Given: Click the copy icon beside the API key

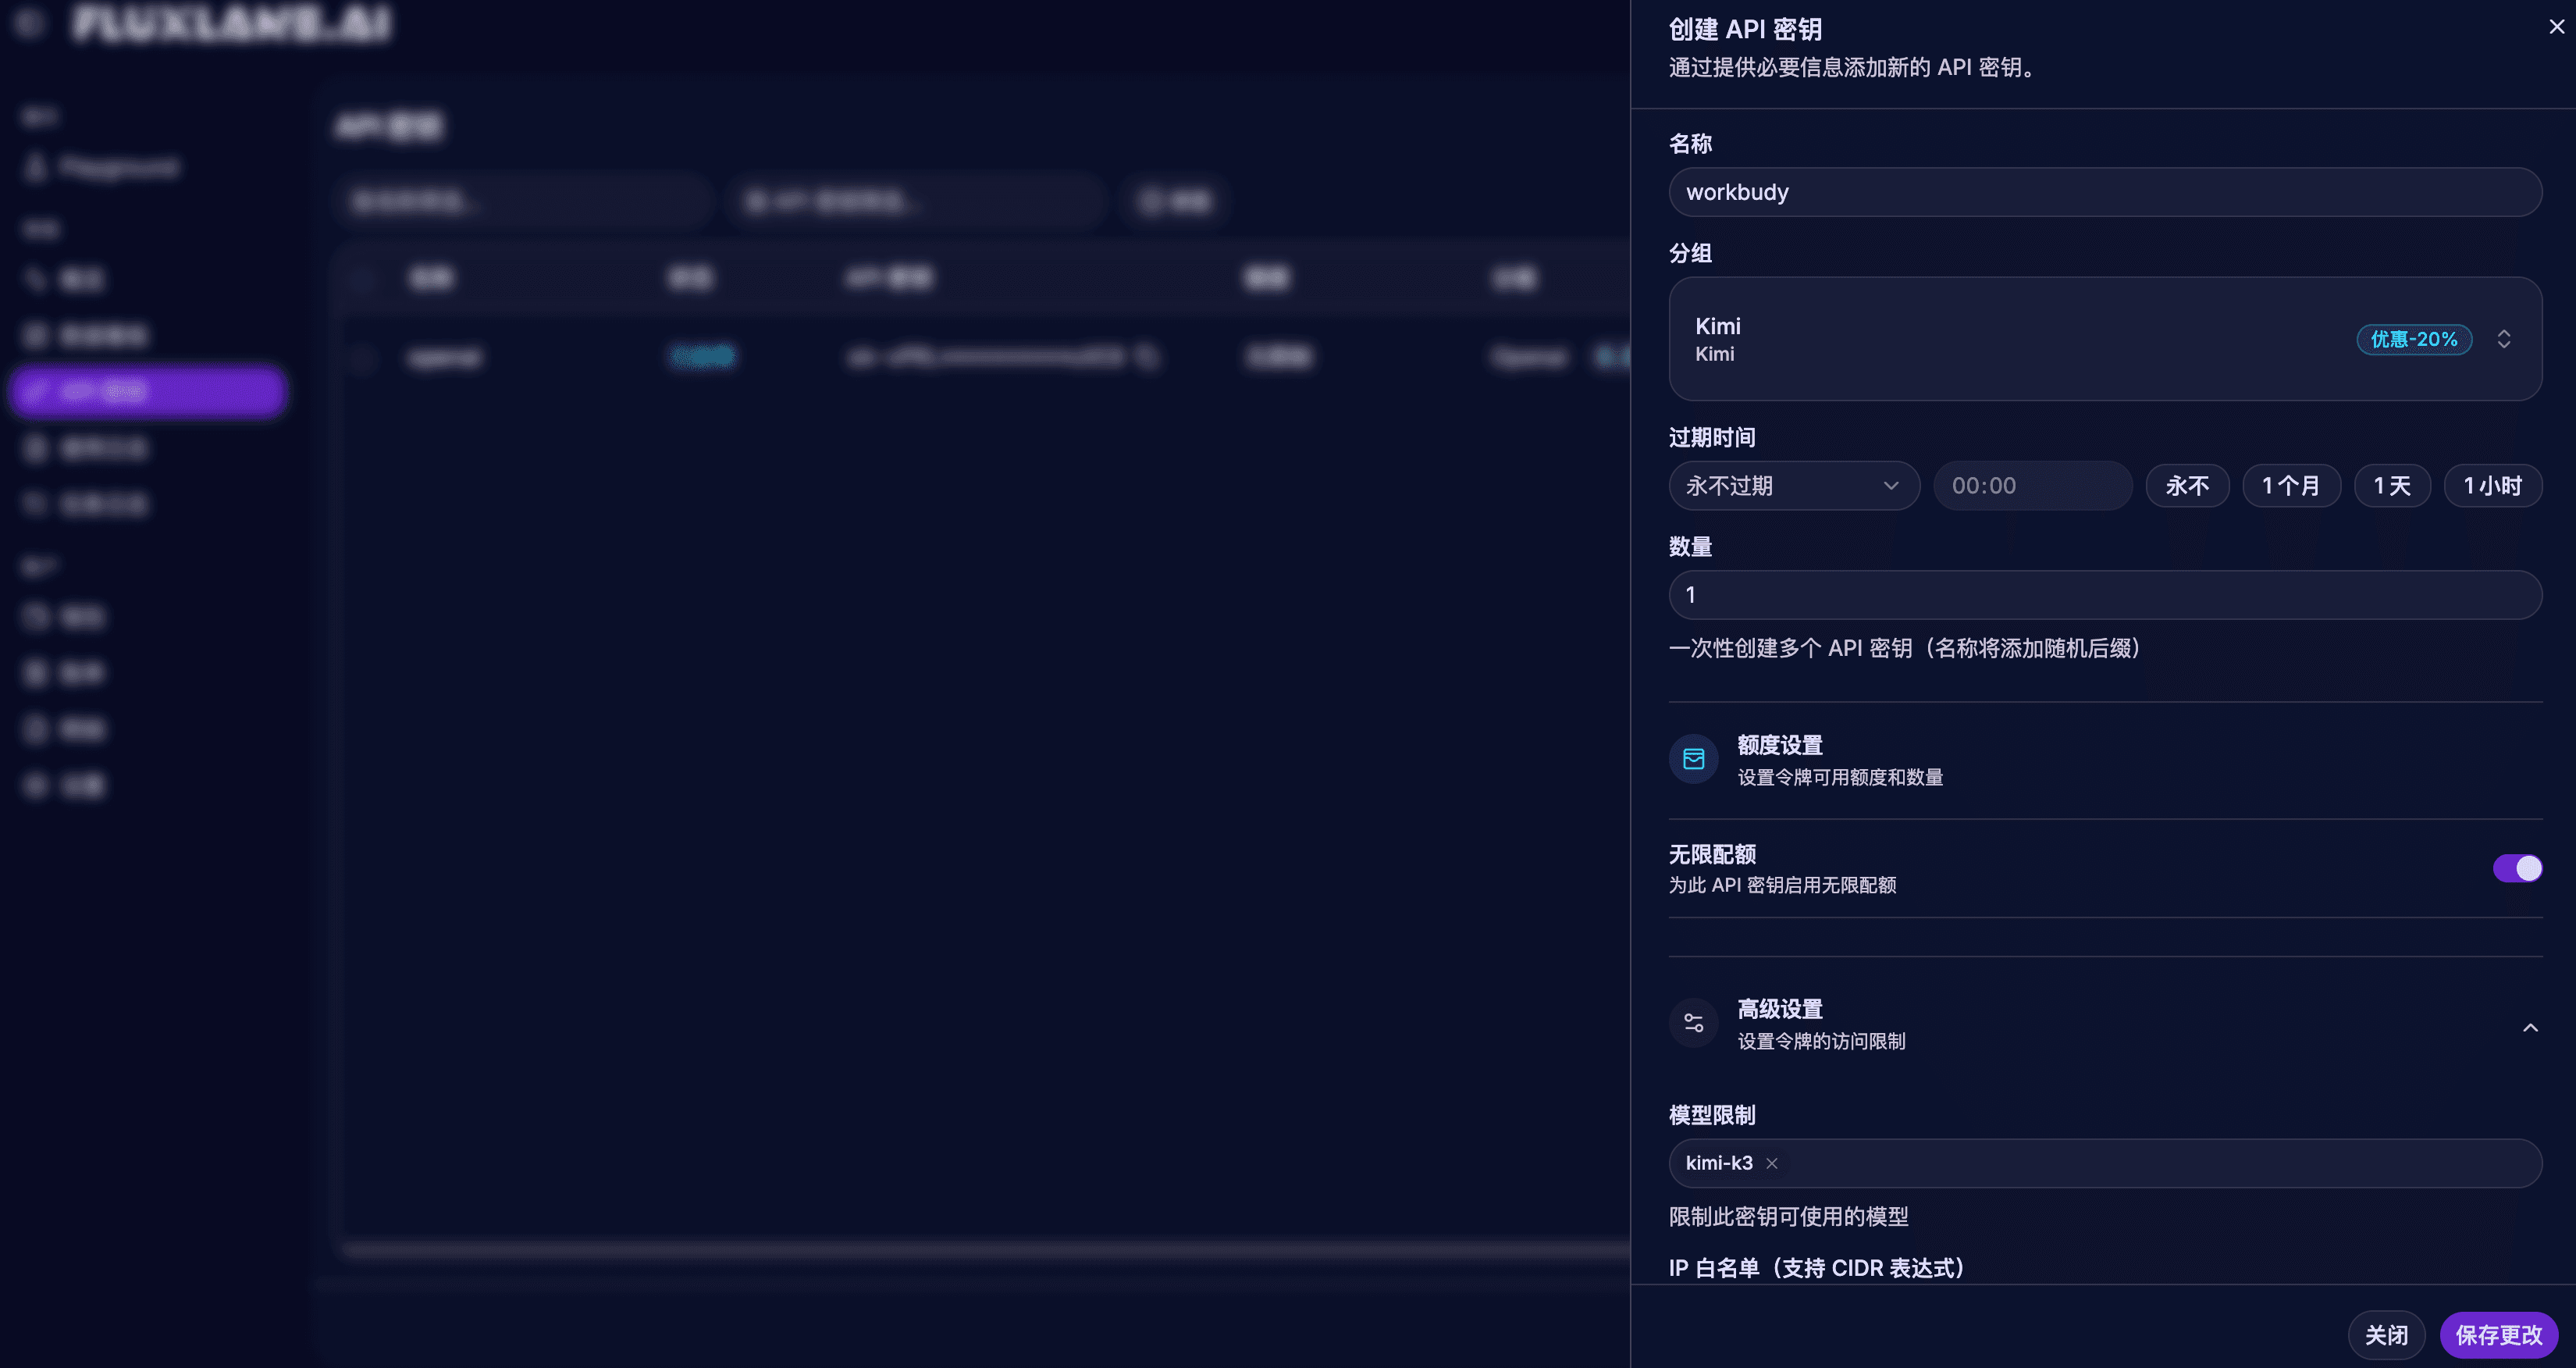Looking at the screenshot, I should [x=1147, y=357].
